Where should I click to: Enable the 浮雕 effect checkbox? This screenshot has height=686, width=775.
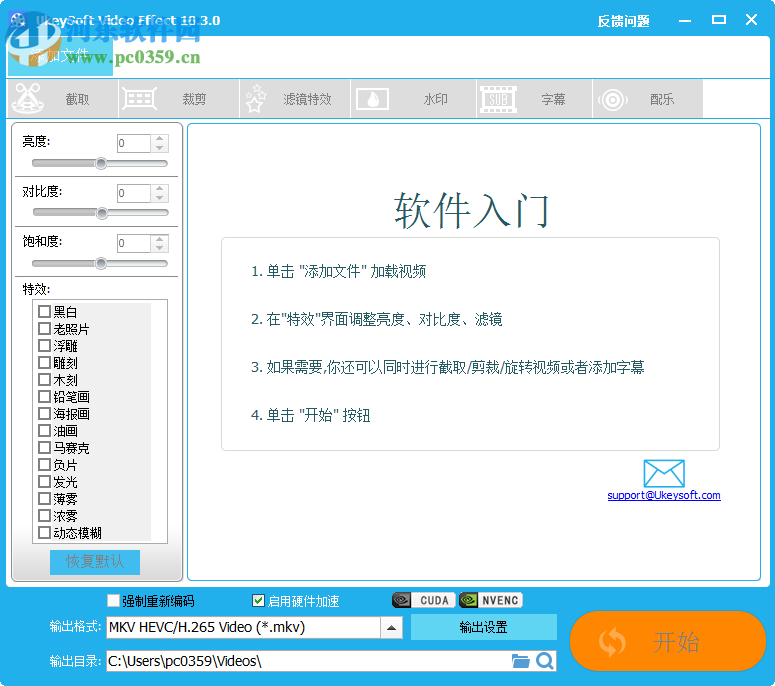click(44, 345)
